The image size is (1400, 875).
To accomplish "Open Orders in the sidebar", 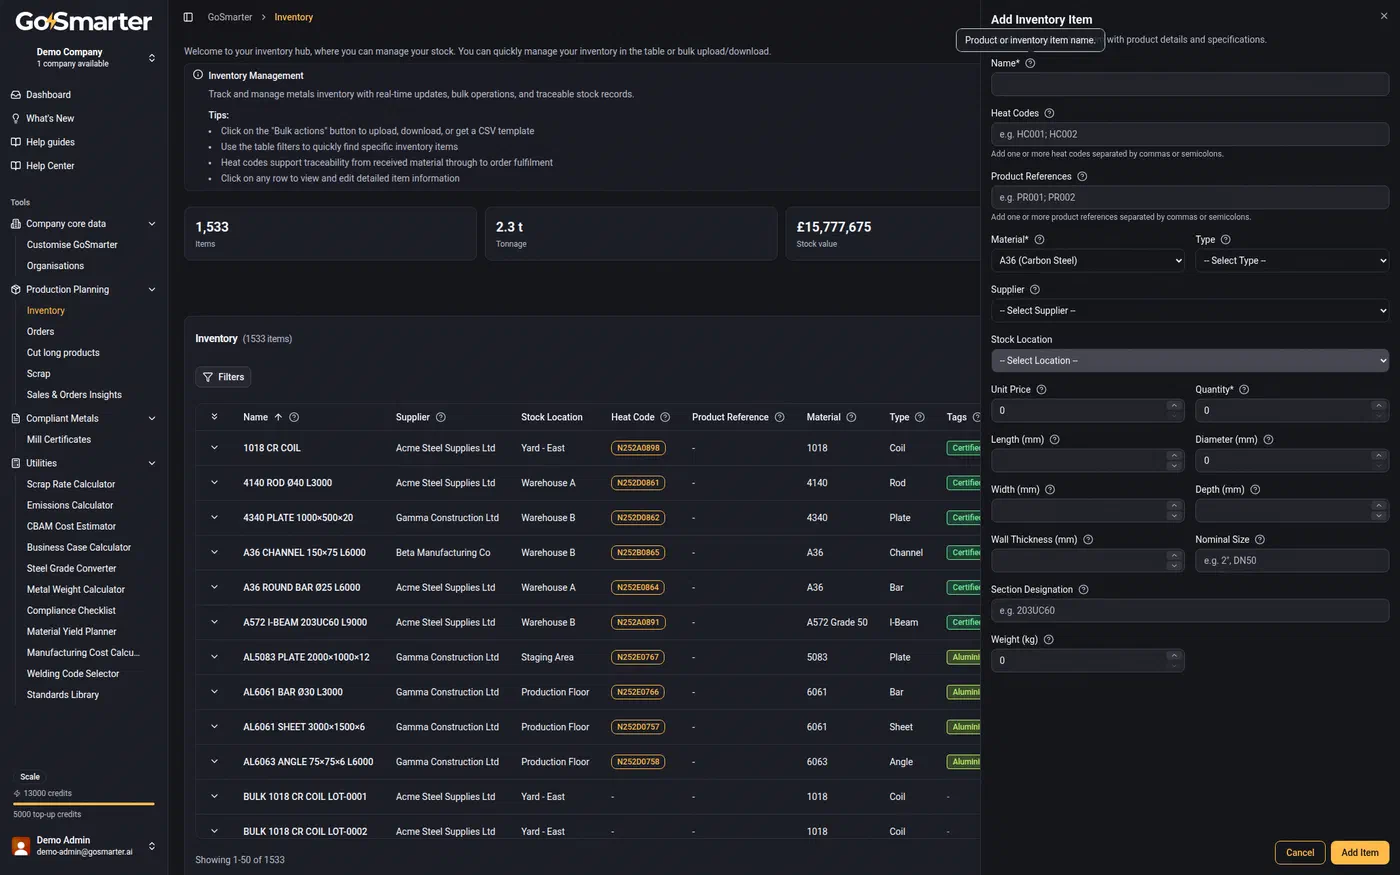I will click(x=41, y=331).
